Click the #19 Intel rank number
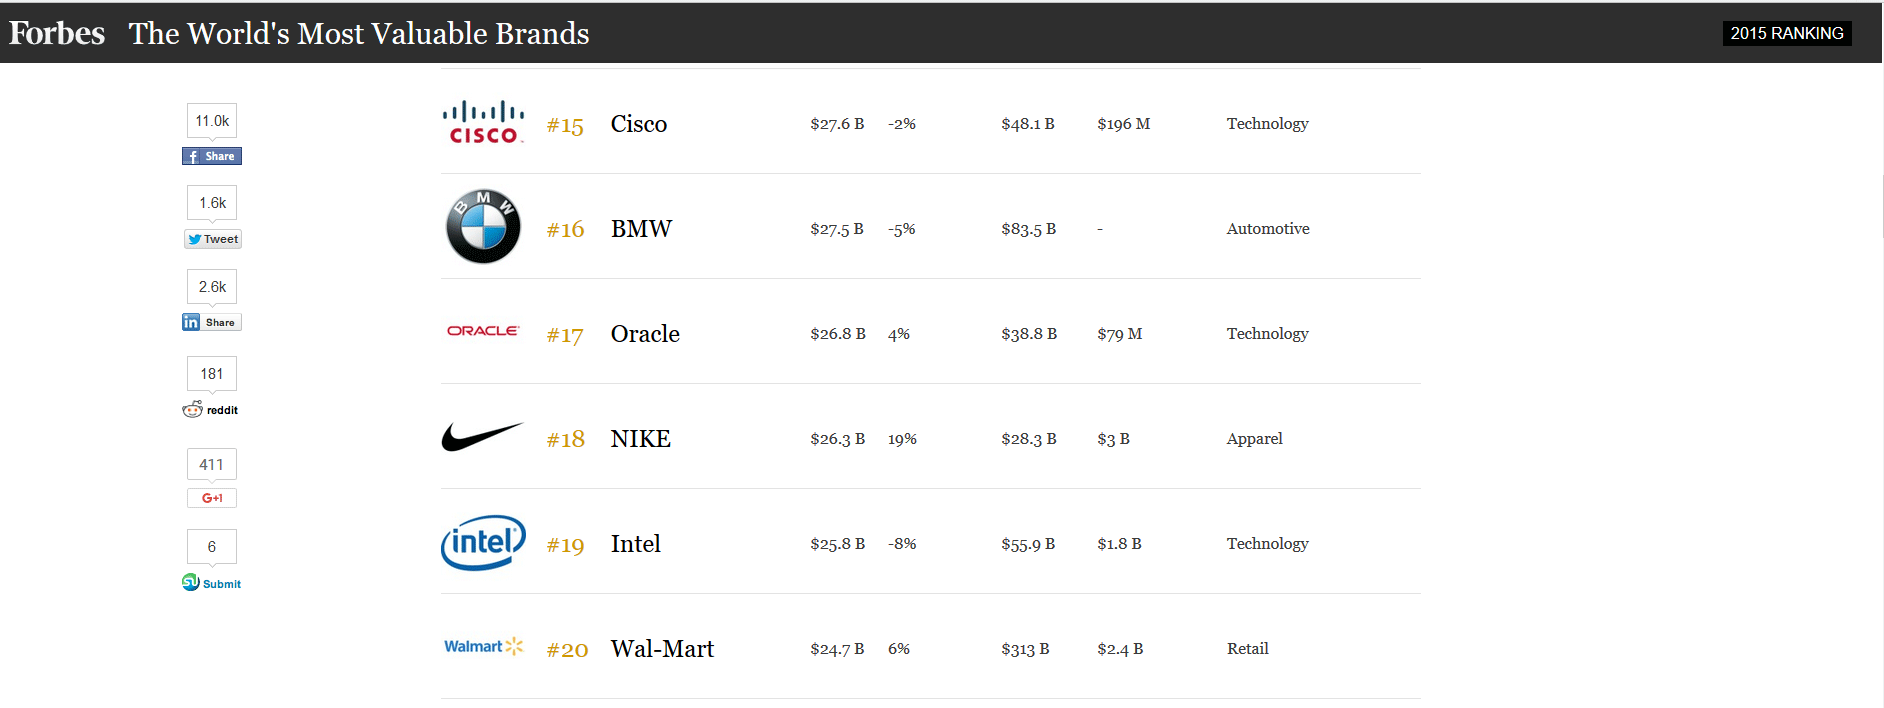 click(x=565, y=545)
